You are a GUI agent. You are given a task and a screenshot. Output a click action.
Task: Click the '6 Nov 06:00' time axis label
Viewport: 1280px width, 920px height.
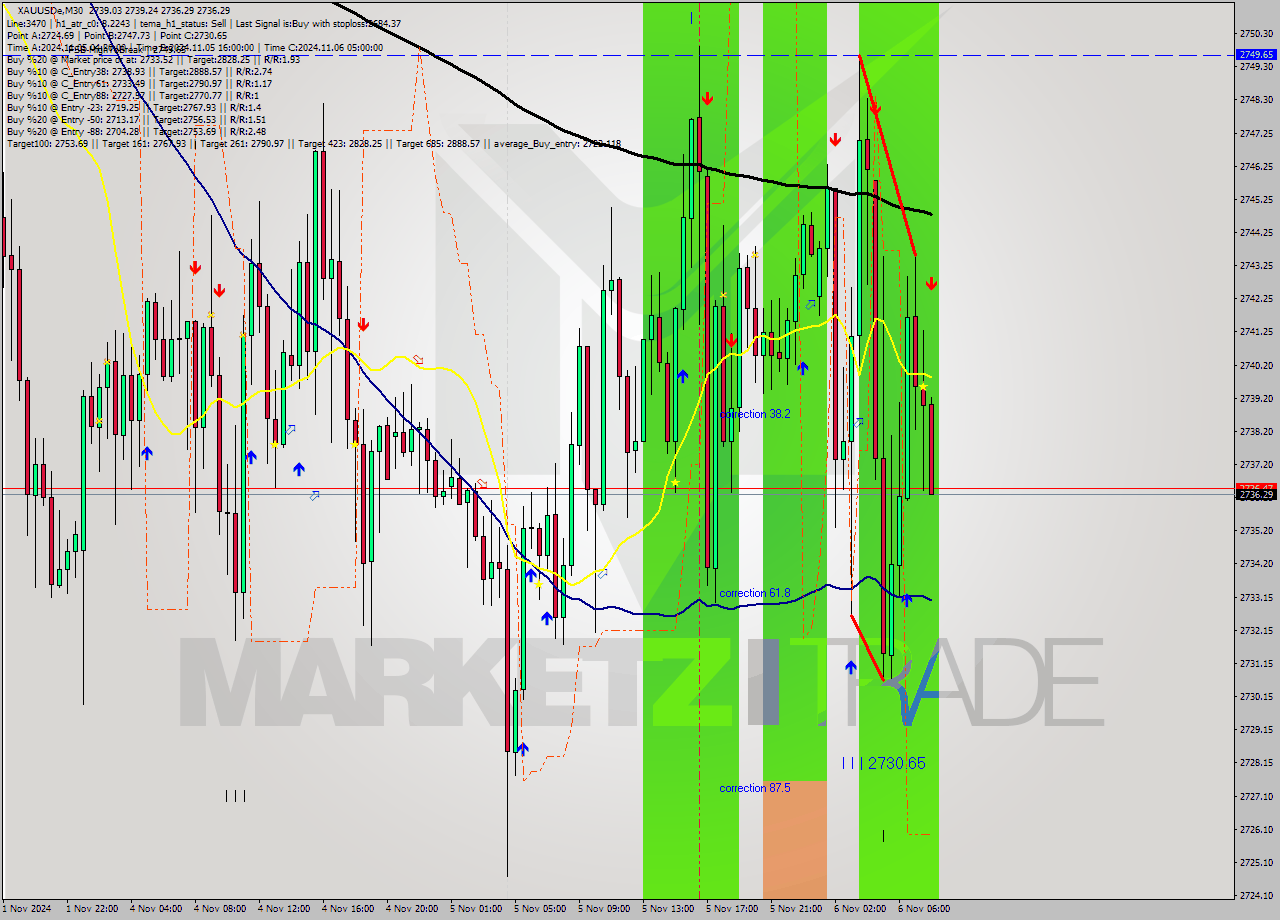(924, 909)
